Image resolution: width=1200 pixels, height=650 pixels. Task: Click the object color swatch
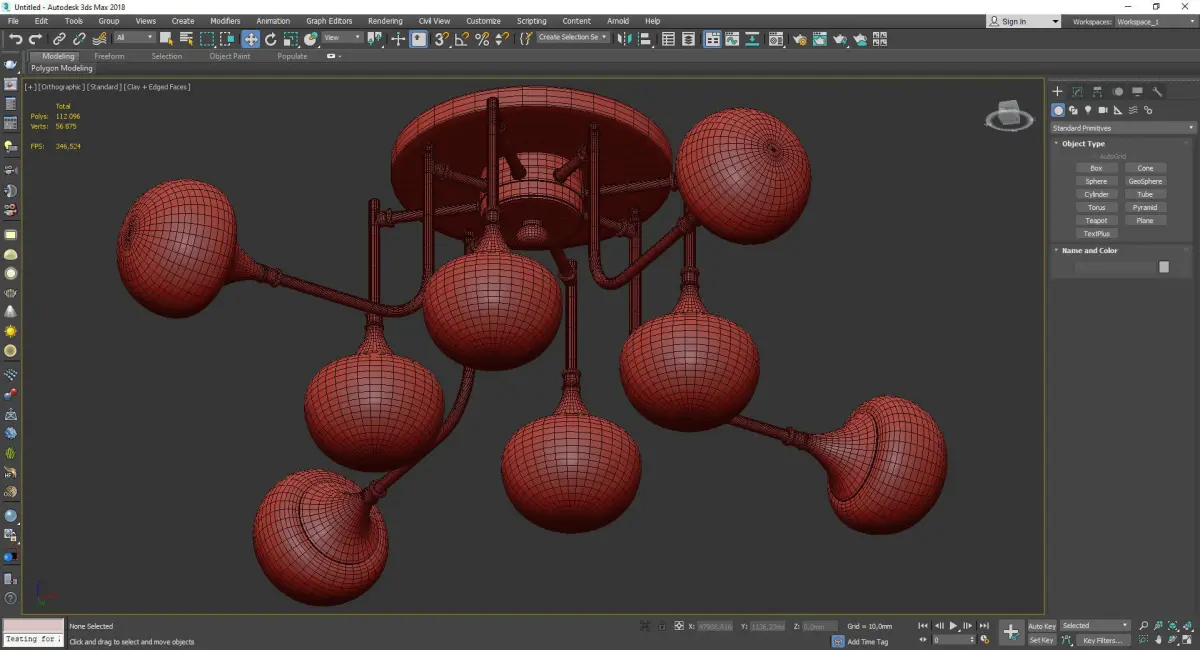pos(1164,267)
